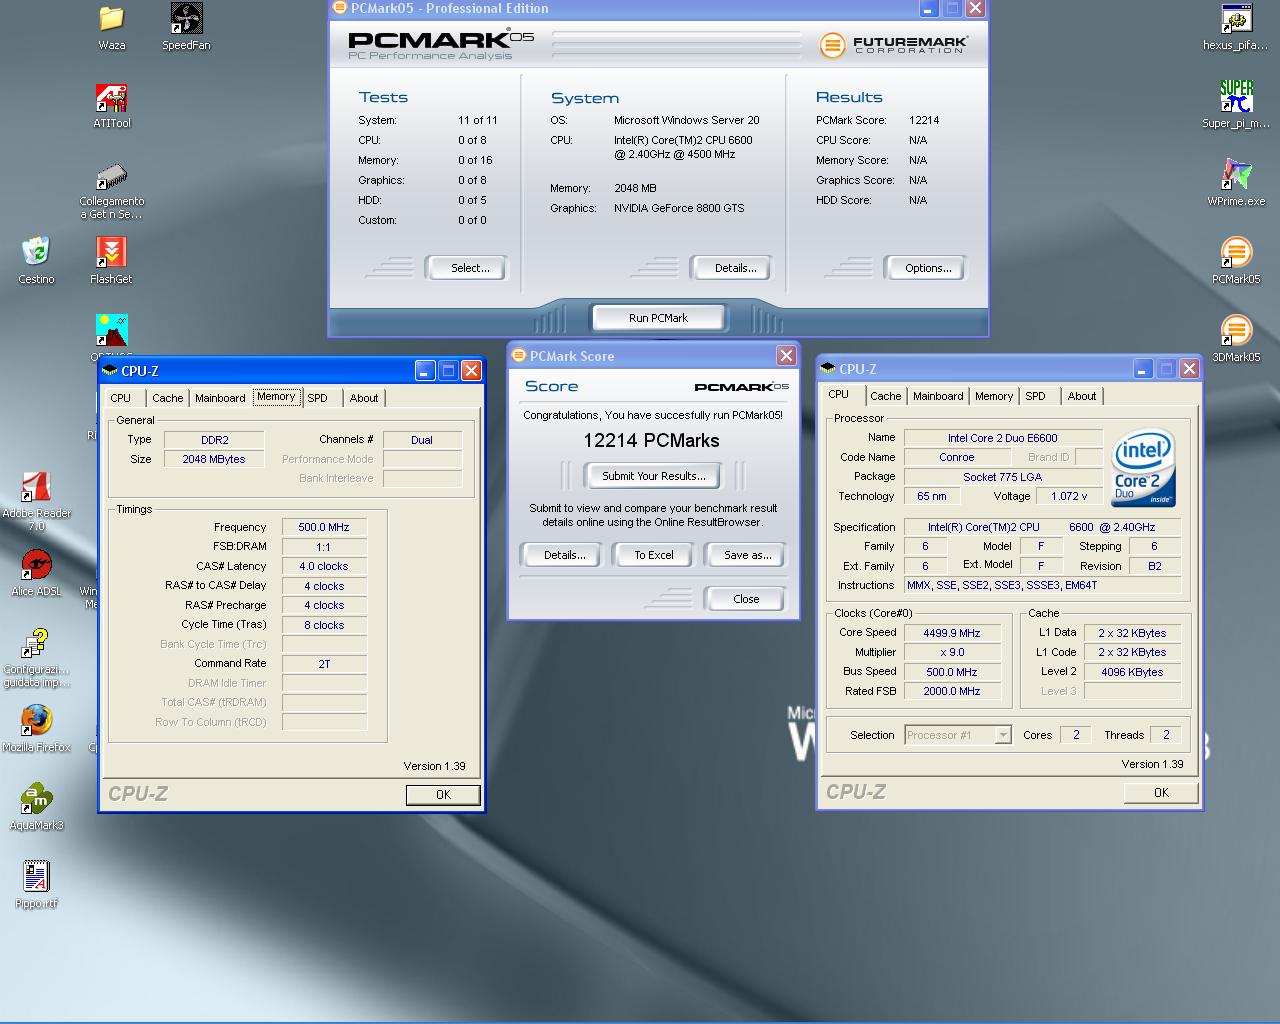Screen dimensions: 1280x1024
Task: Click the 12214 PCMarks score text
Action: coord(651,440)
